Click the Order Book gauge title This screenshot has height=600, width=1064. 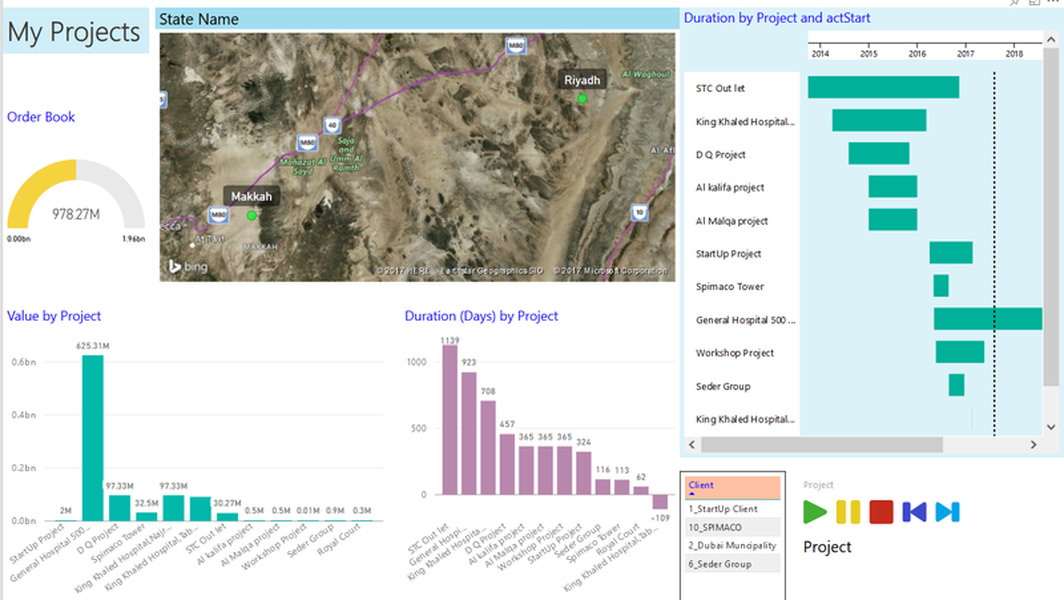[41, 117]
